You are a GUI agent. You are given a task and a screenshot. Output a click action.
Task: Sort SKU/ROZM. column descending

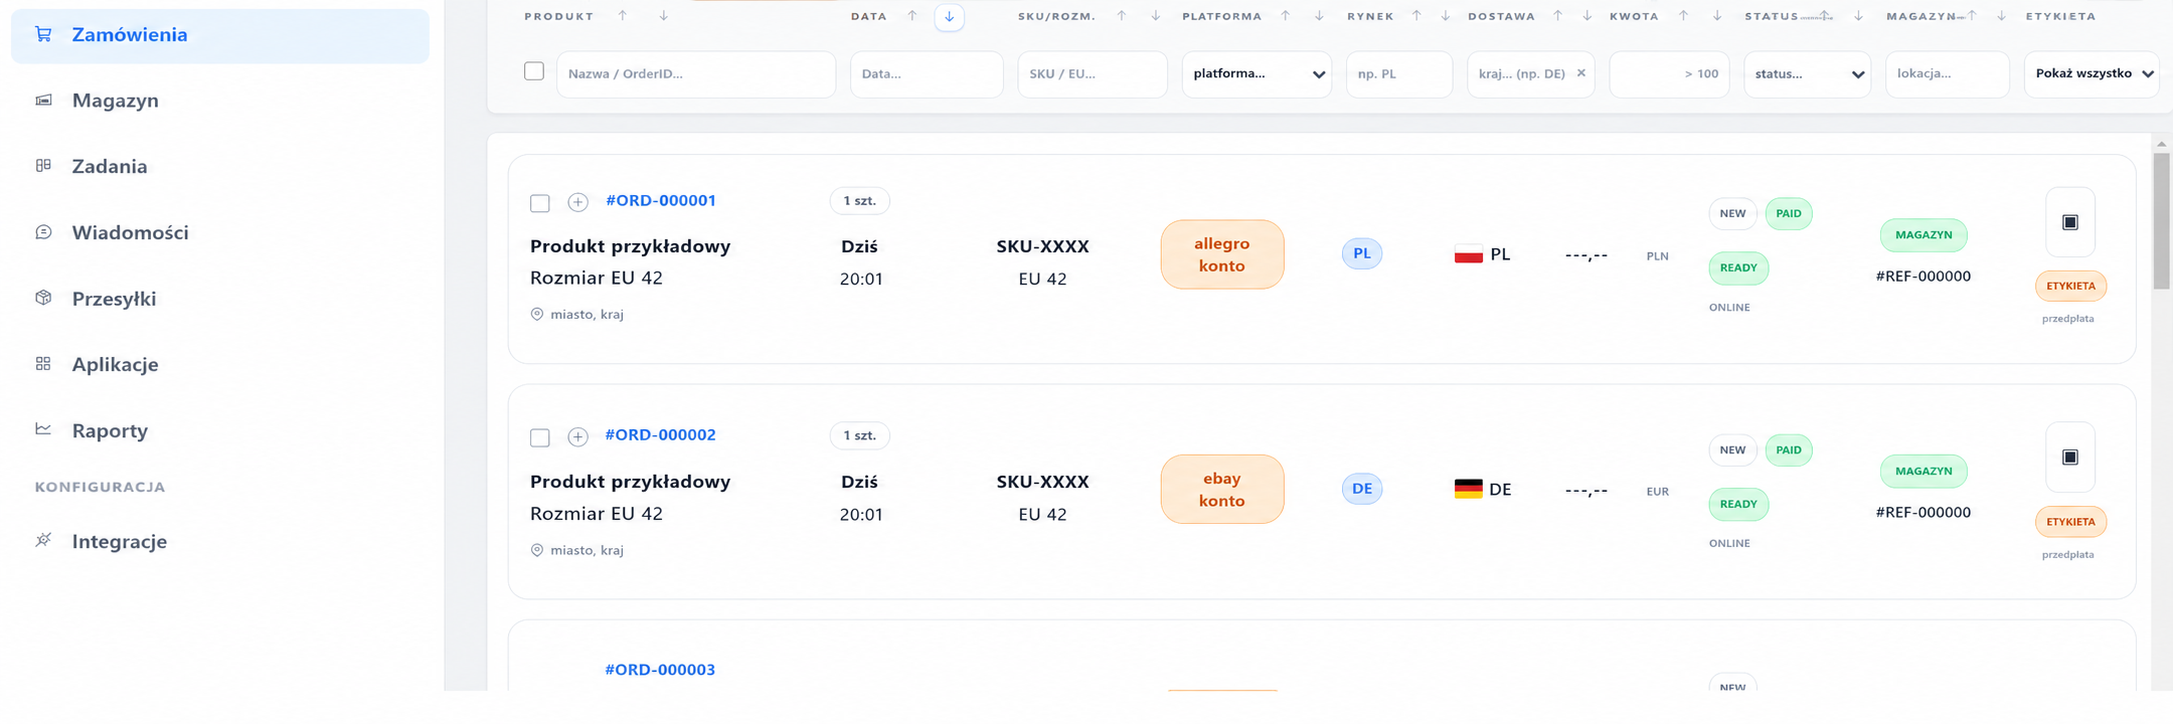pos(1155,15)
